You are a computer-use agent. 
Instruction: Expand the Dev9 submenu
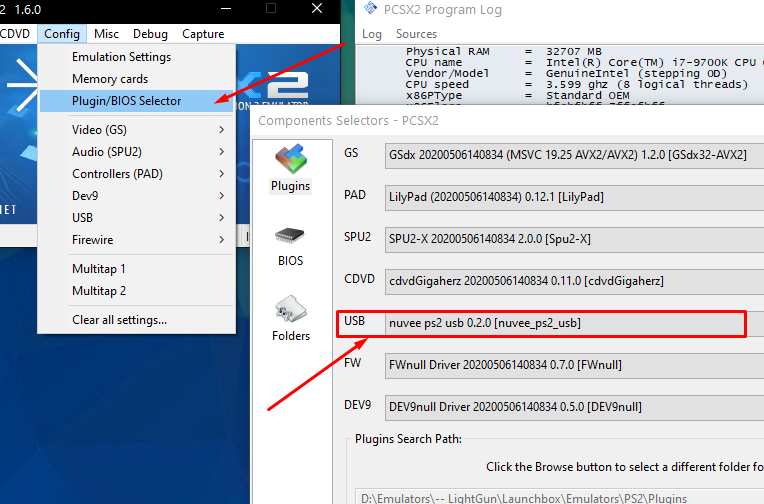pyautogui.click(x=136, y=195)
